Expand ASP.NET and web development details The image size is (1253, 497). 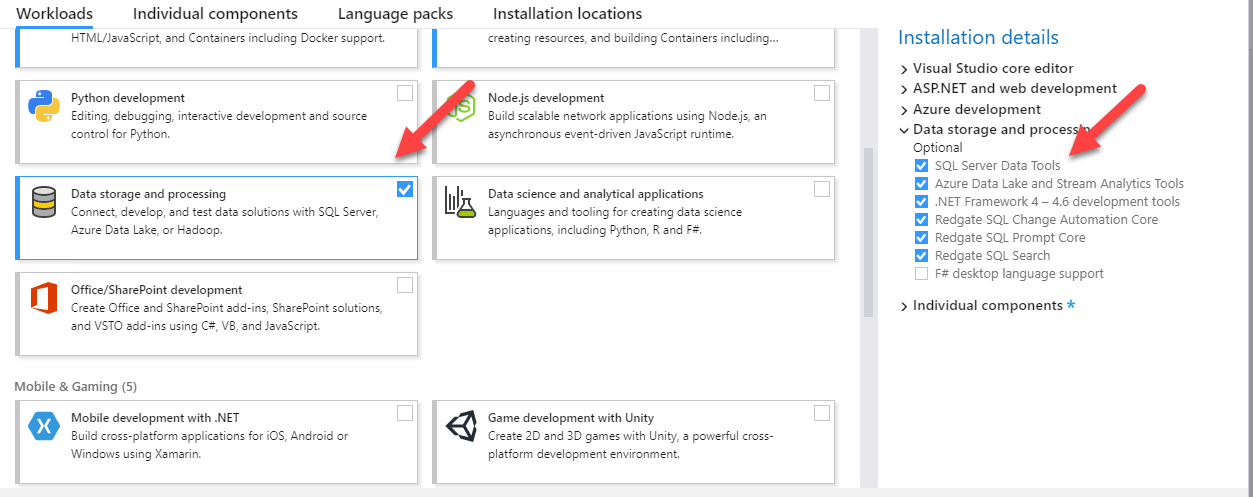click(904, 89)
